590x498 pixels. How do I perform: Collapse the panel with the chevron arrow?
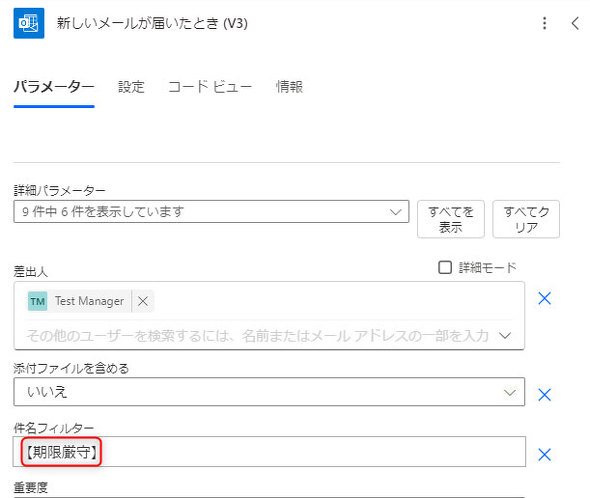(x=575, y=23)
